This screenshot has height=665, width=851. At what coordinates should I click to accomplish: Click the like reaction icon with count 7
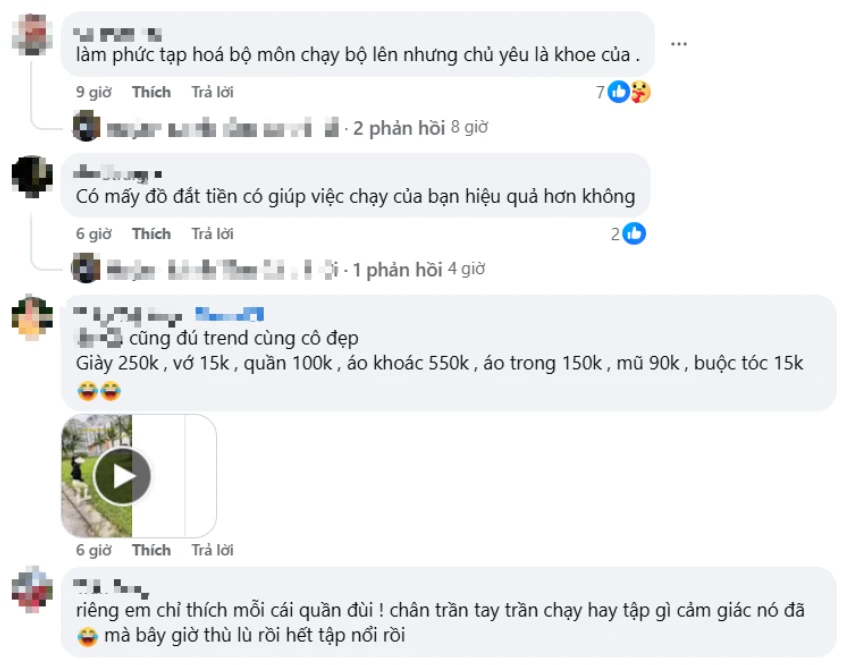[618, 92]
